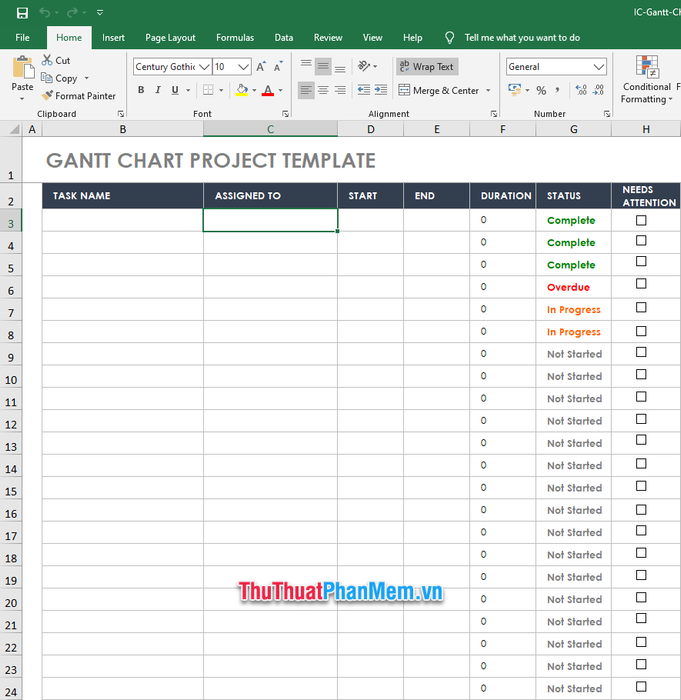Open the Century Gothic font name dropdown
The height and width of the screenshot is (700, 681).
pos(204,67)
